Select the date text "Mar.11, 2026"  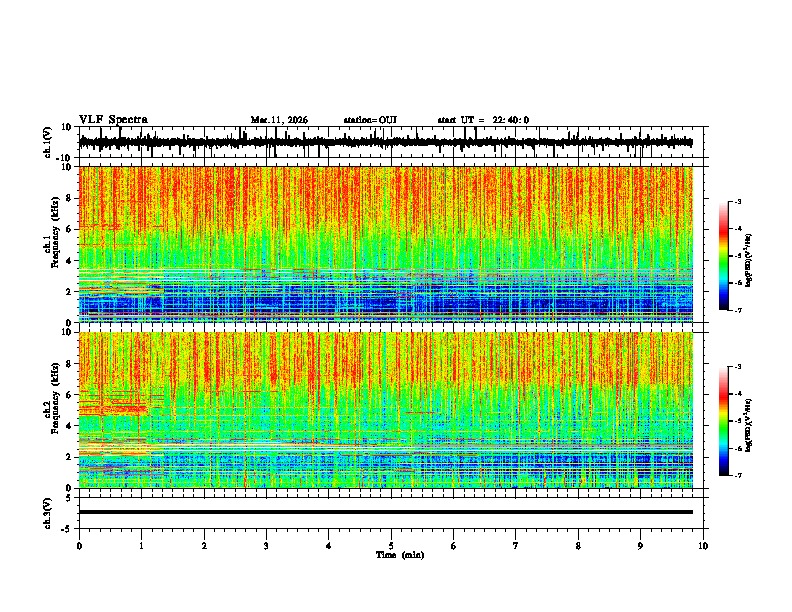coord(279,120)
